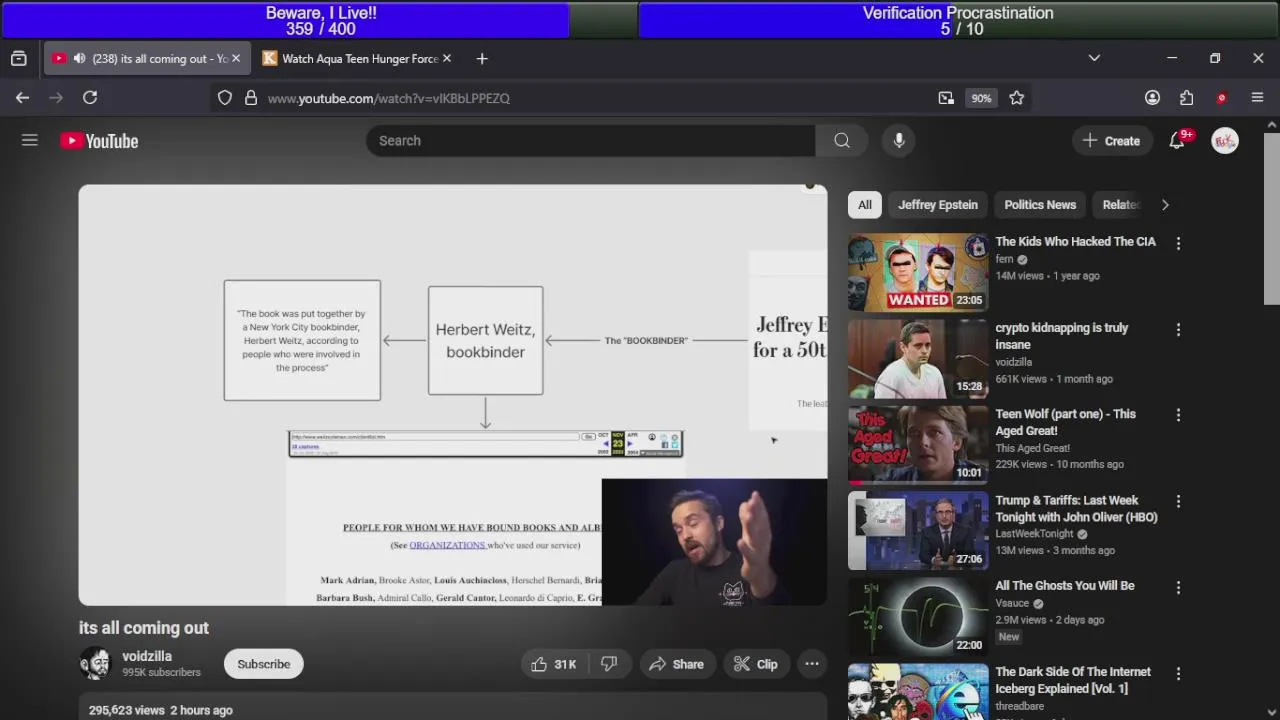Image resolution: width=1280 pixels, height=720 pixels.
Task: Open the account avatar menu
Action: point(1225,141)
